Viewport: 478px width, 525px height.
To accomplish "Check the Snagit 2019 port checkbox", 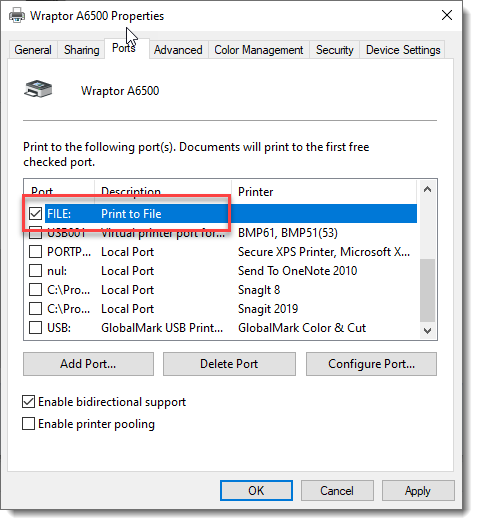I will point(35,308).
